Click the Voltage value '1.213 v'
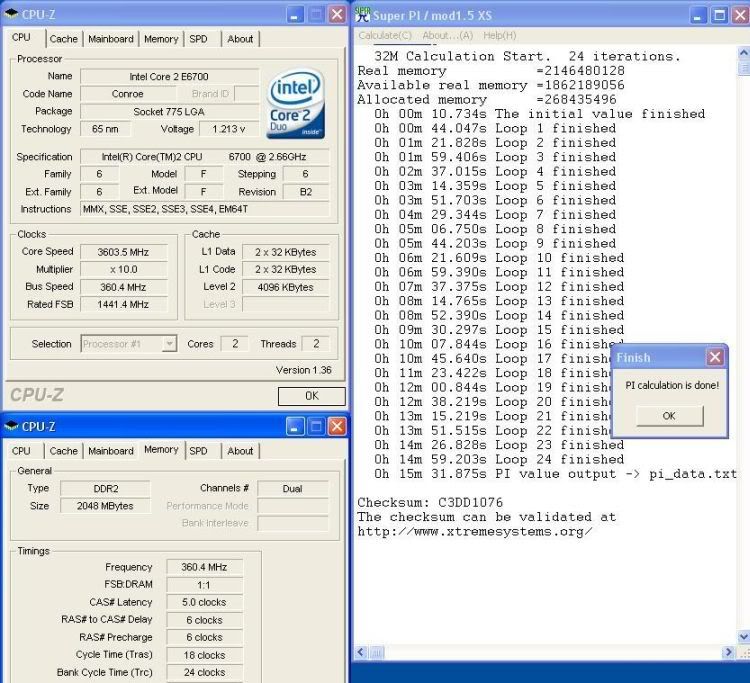This screenshot has width=750, height=683. [229, 129]
